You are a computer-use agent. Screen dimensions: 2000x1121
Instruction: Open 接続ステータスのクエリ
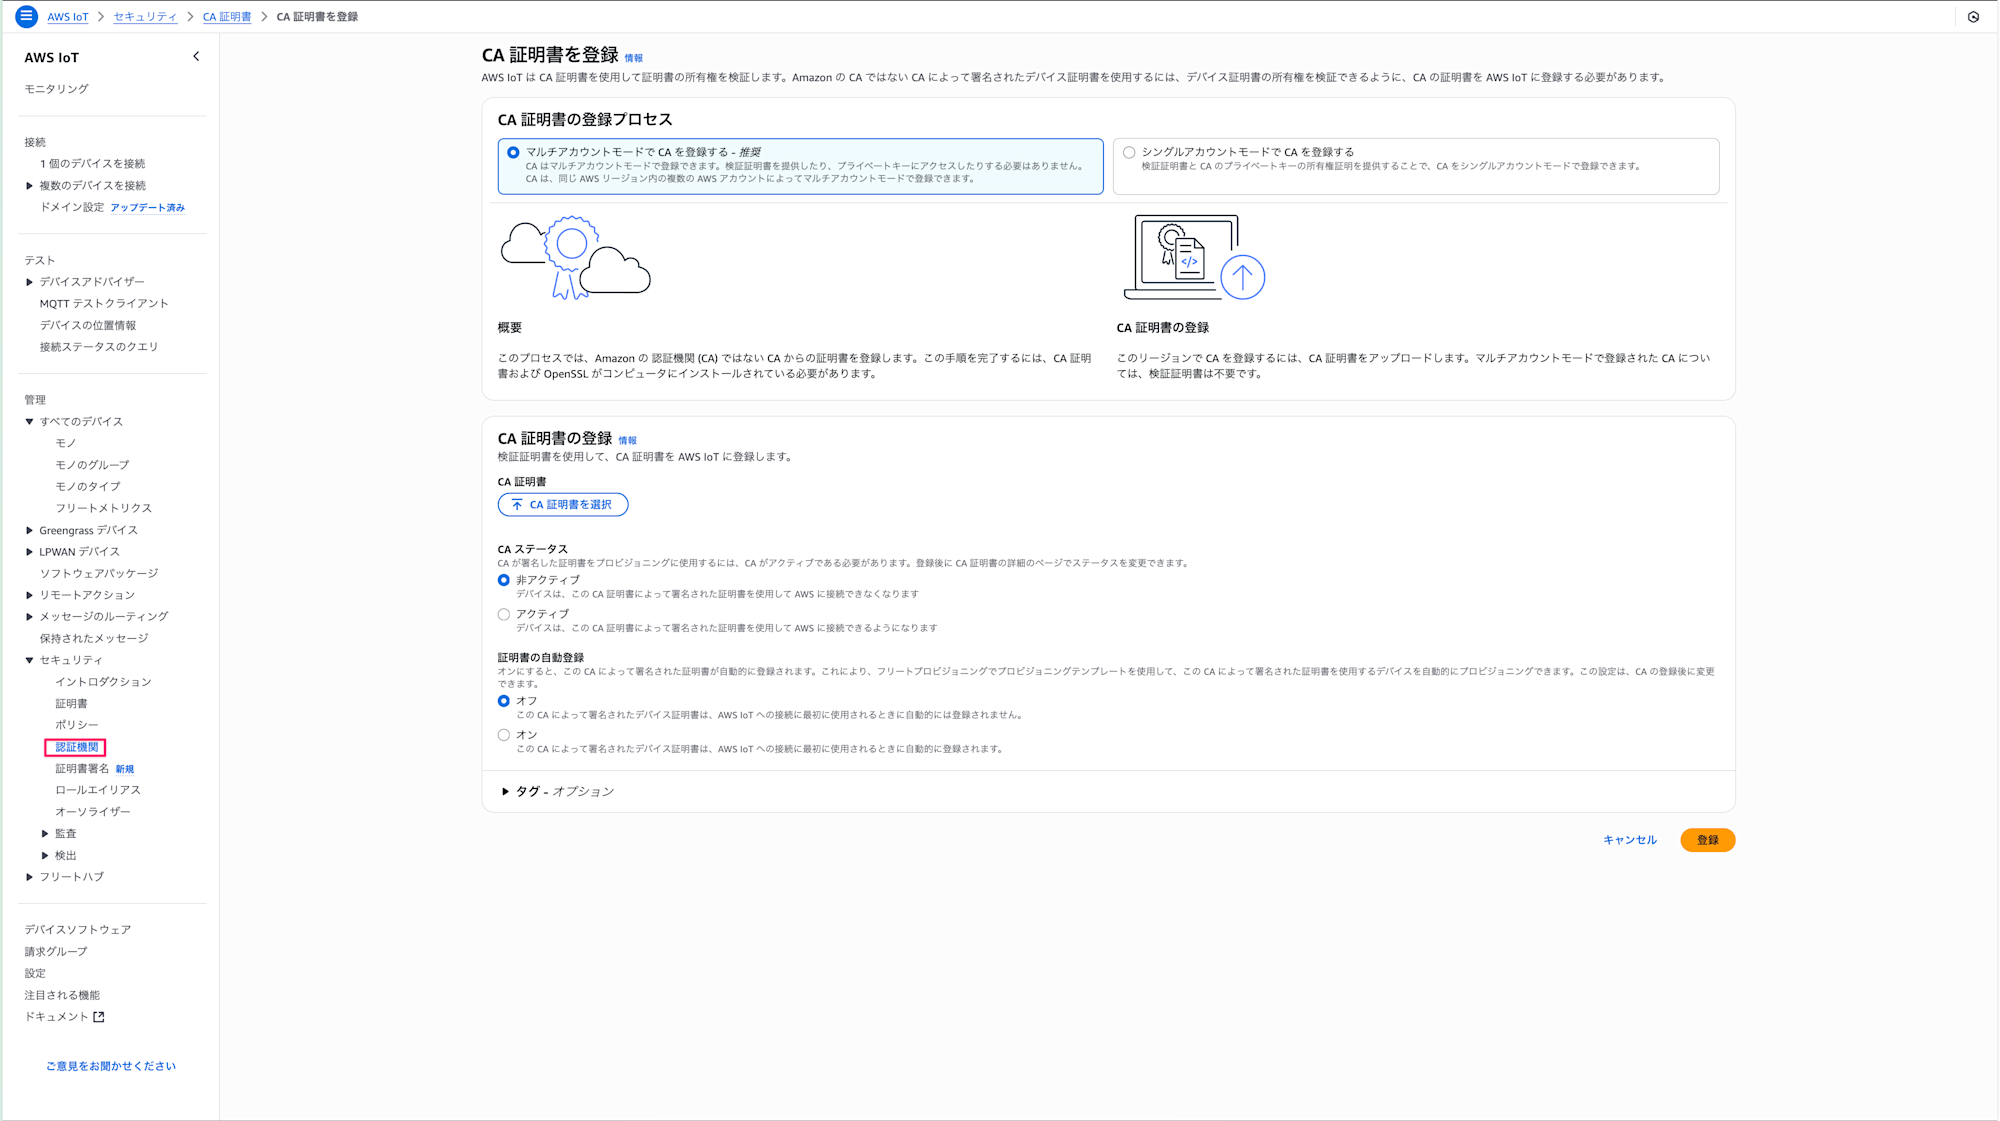(x=99, y=347)
